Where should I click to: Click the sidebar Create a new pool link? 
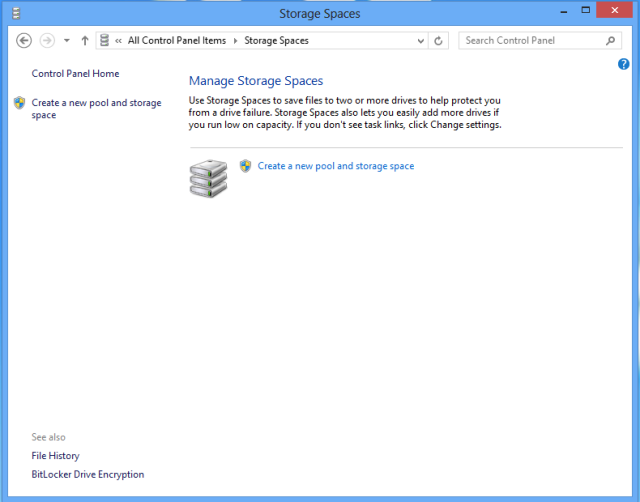(96, 109)
